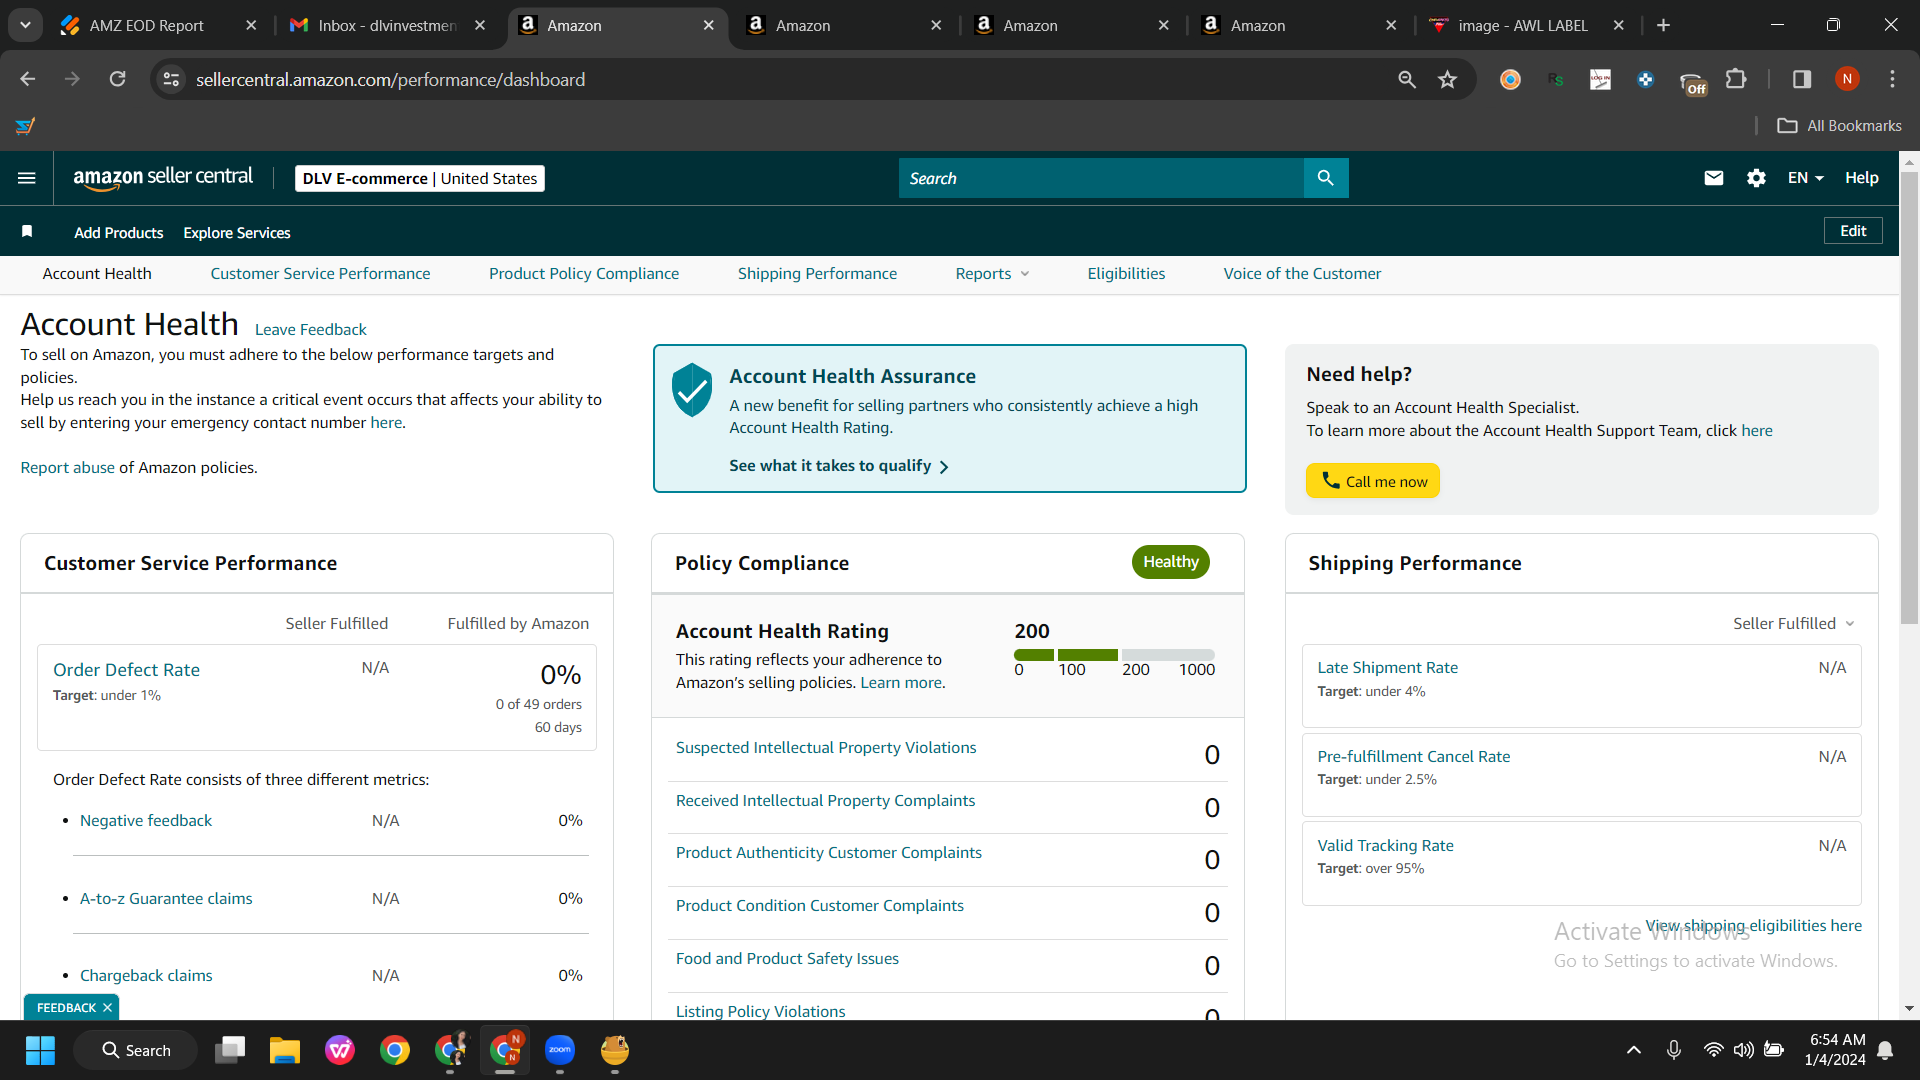
Task: Open File Explorer from taskbar
Action: (x=285, y=1050)
